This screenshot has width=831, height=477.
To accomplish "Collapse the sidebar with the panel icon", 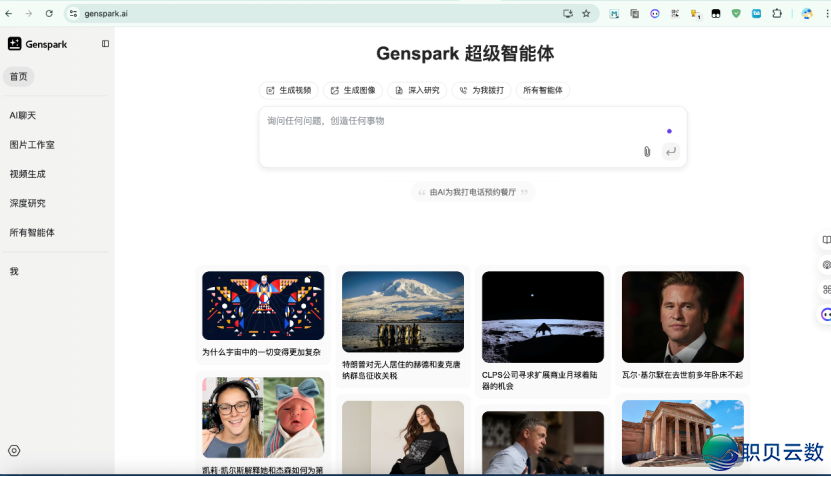I will [105, 44].
